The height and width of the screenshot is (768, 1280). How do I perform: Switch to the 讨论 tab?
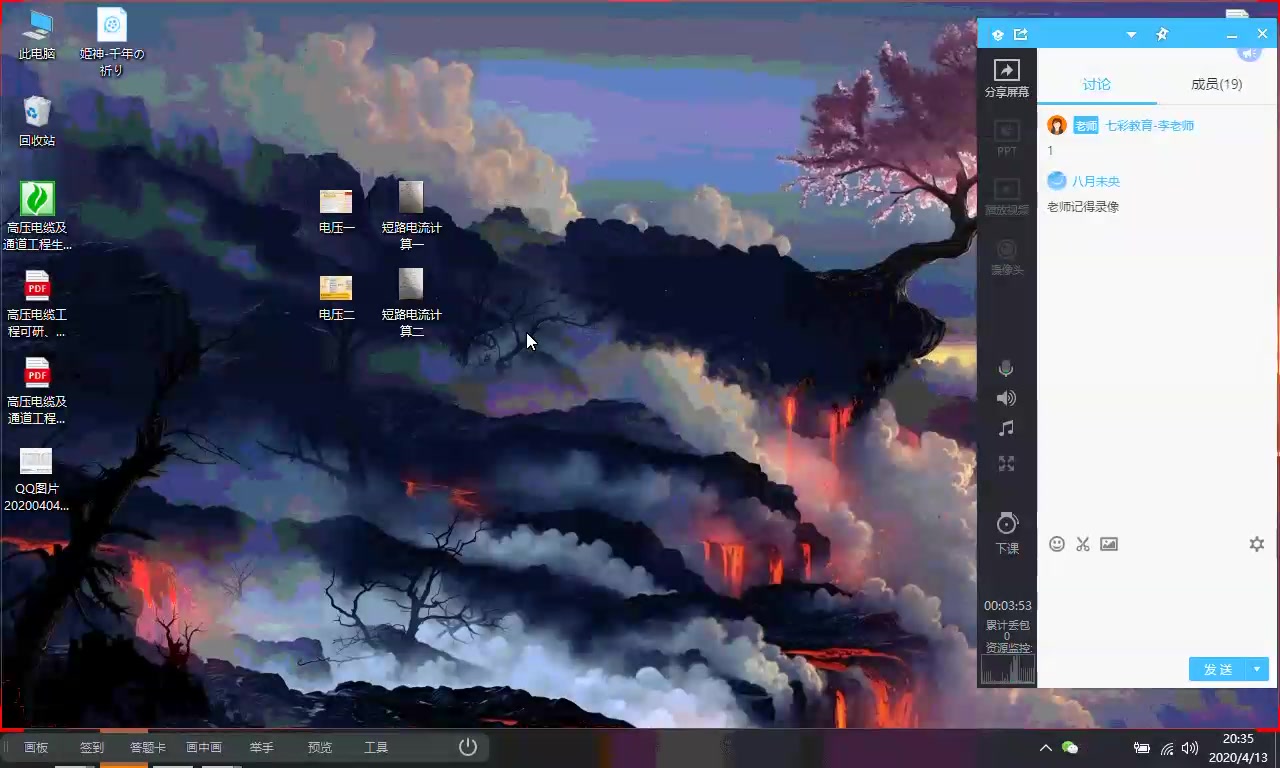pos(1096,84)
